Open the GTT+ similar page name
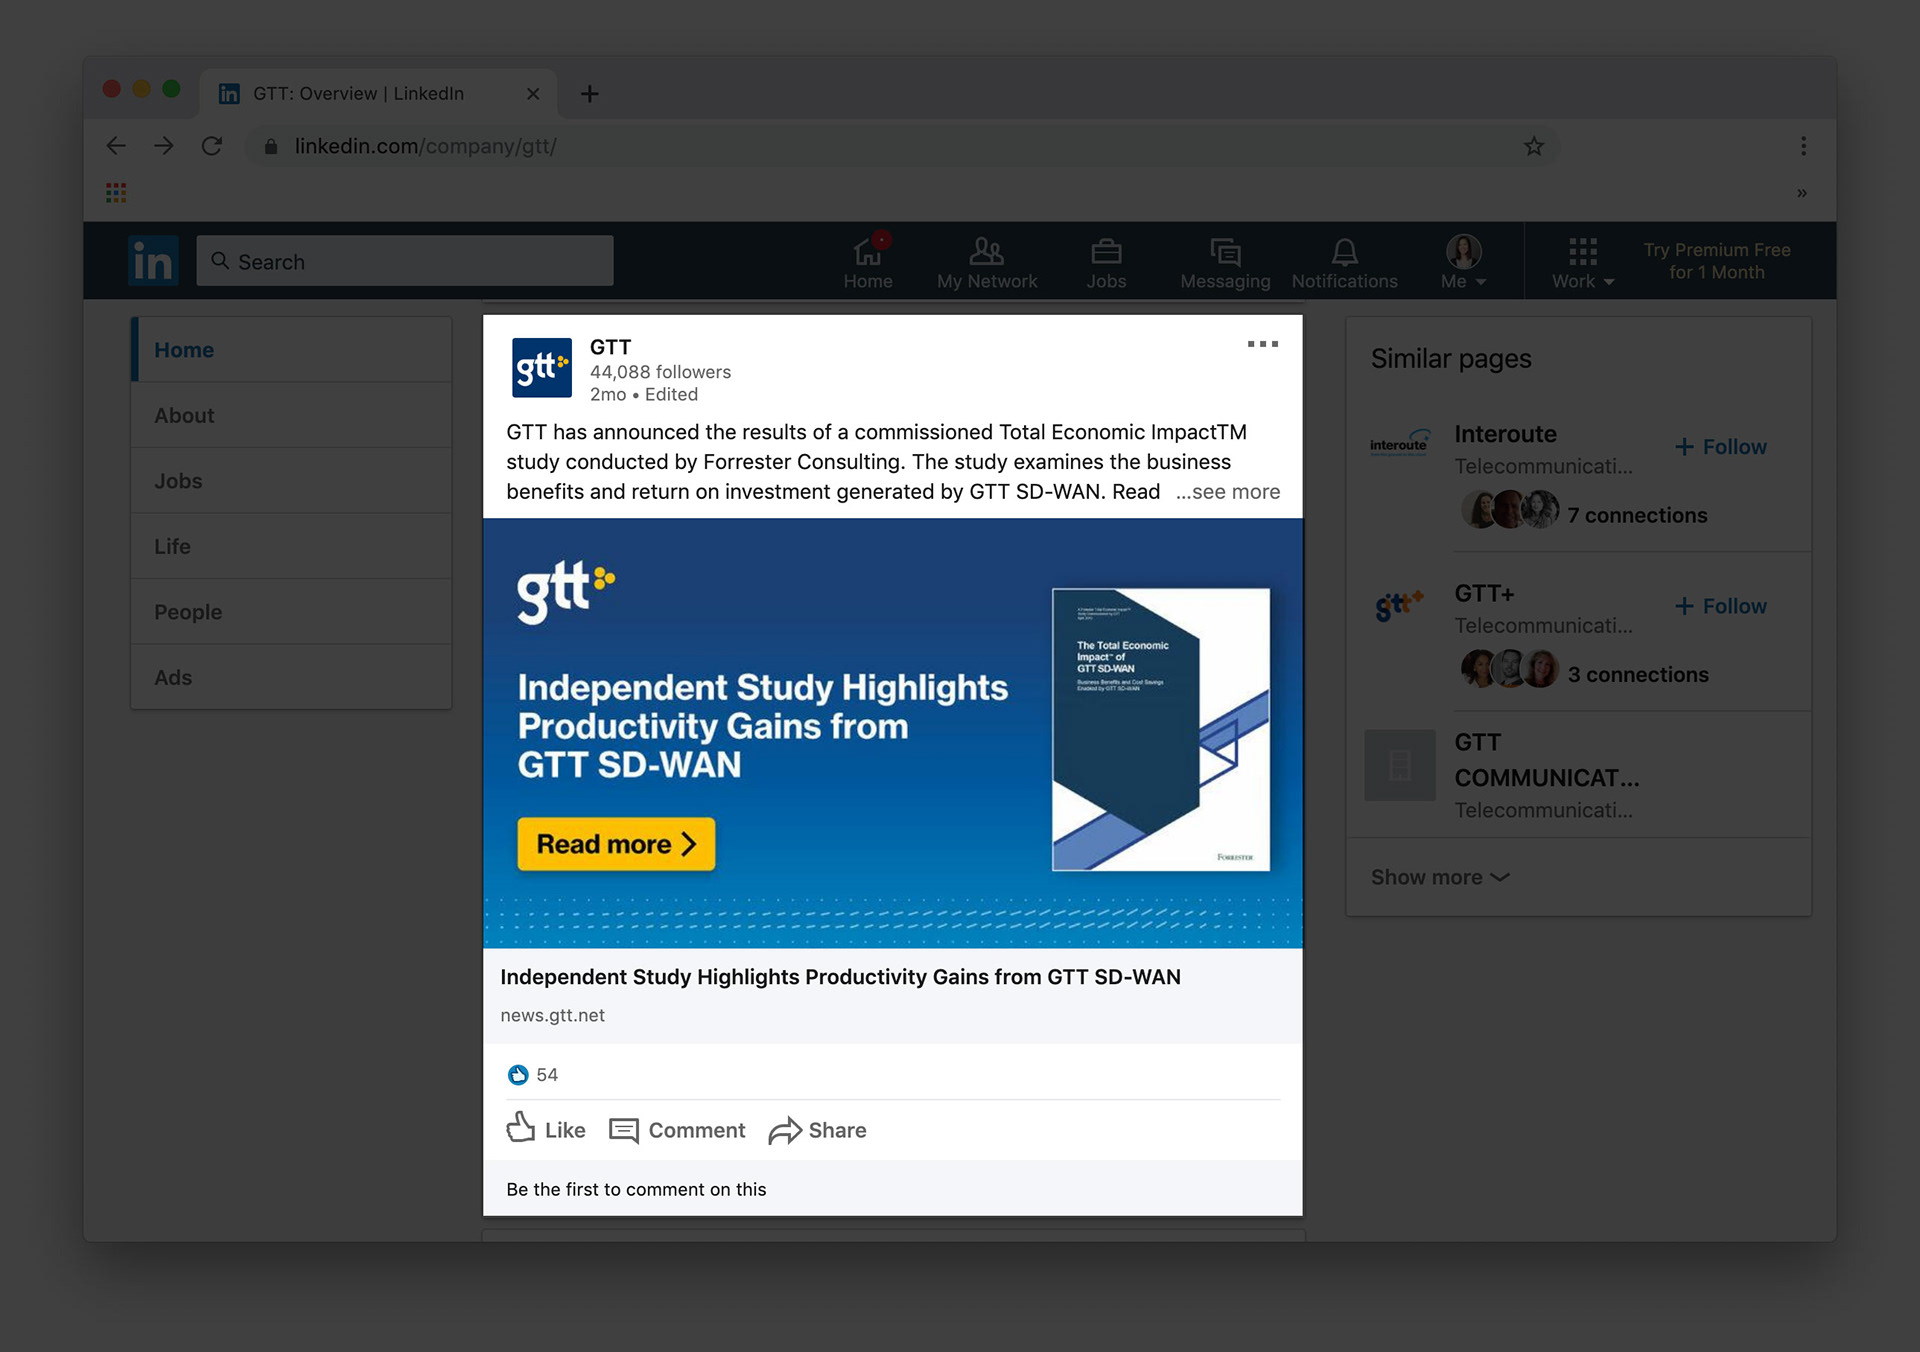The image size is (1920, 1352). pos(1484,593)
